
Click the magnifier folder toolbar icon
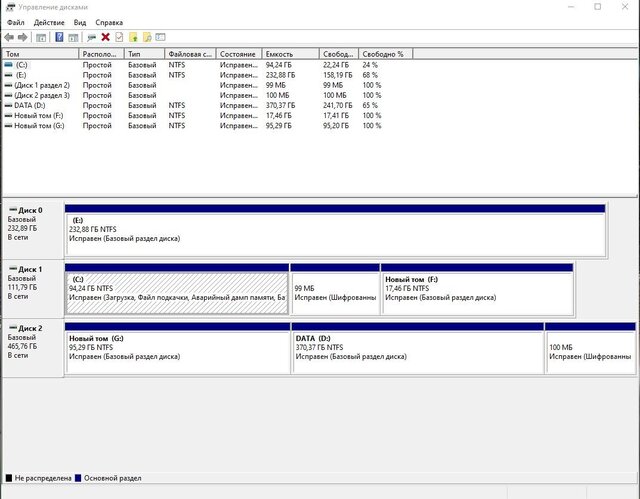(146, 37)
